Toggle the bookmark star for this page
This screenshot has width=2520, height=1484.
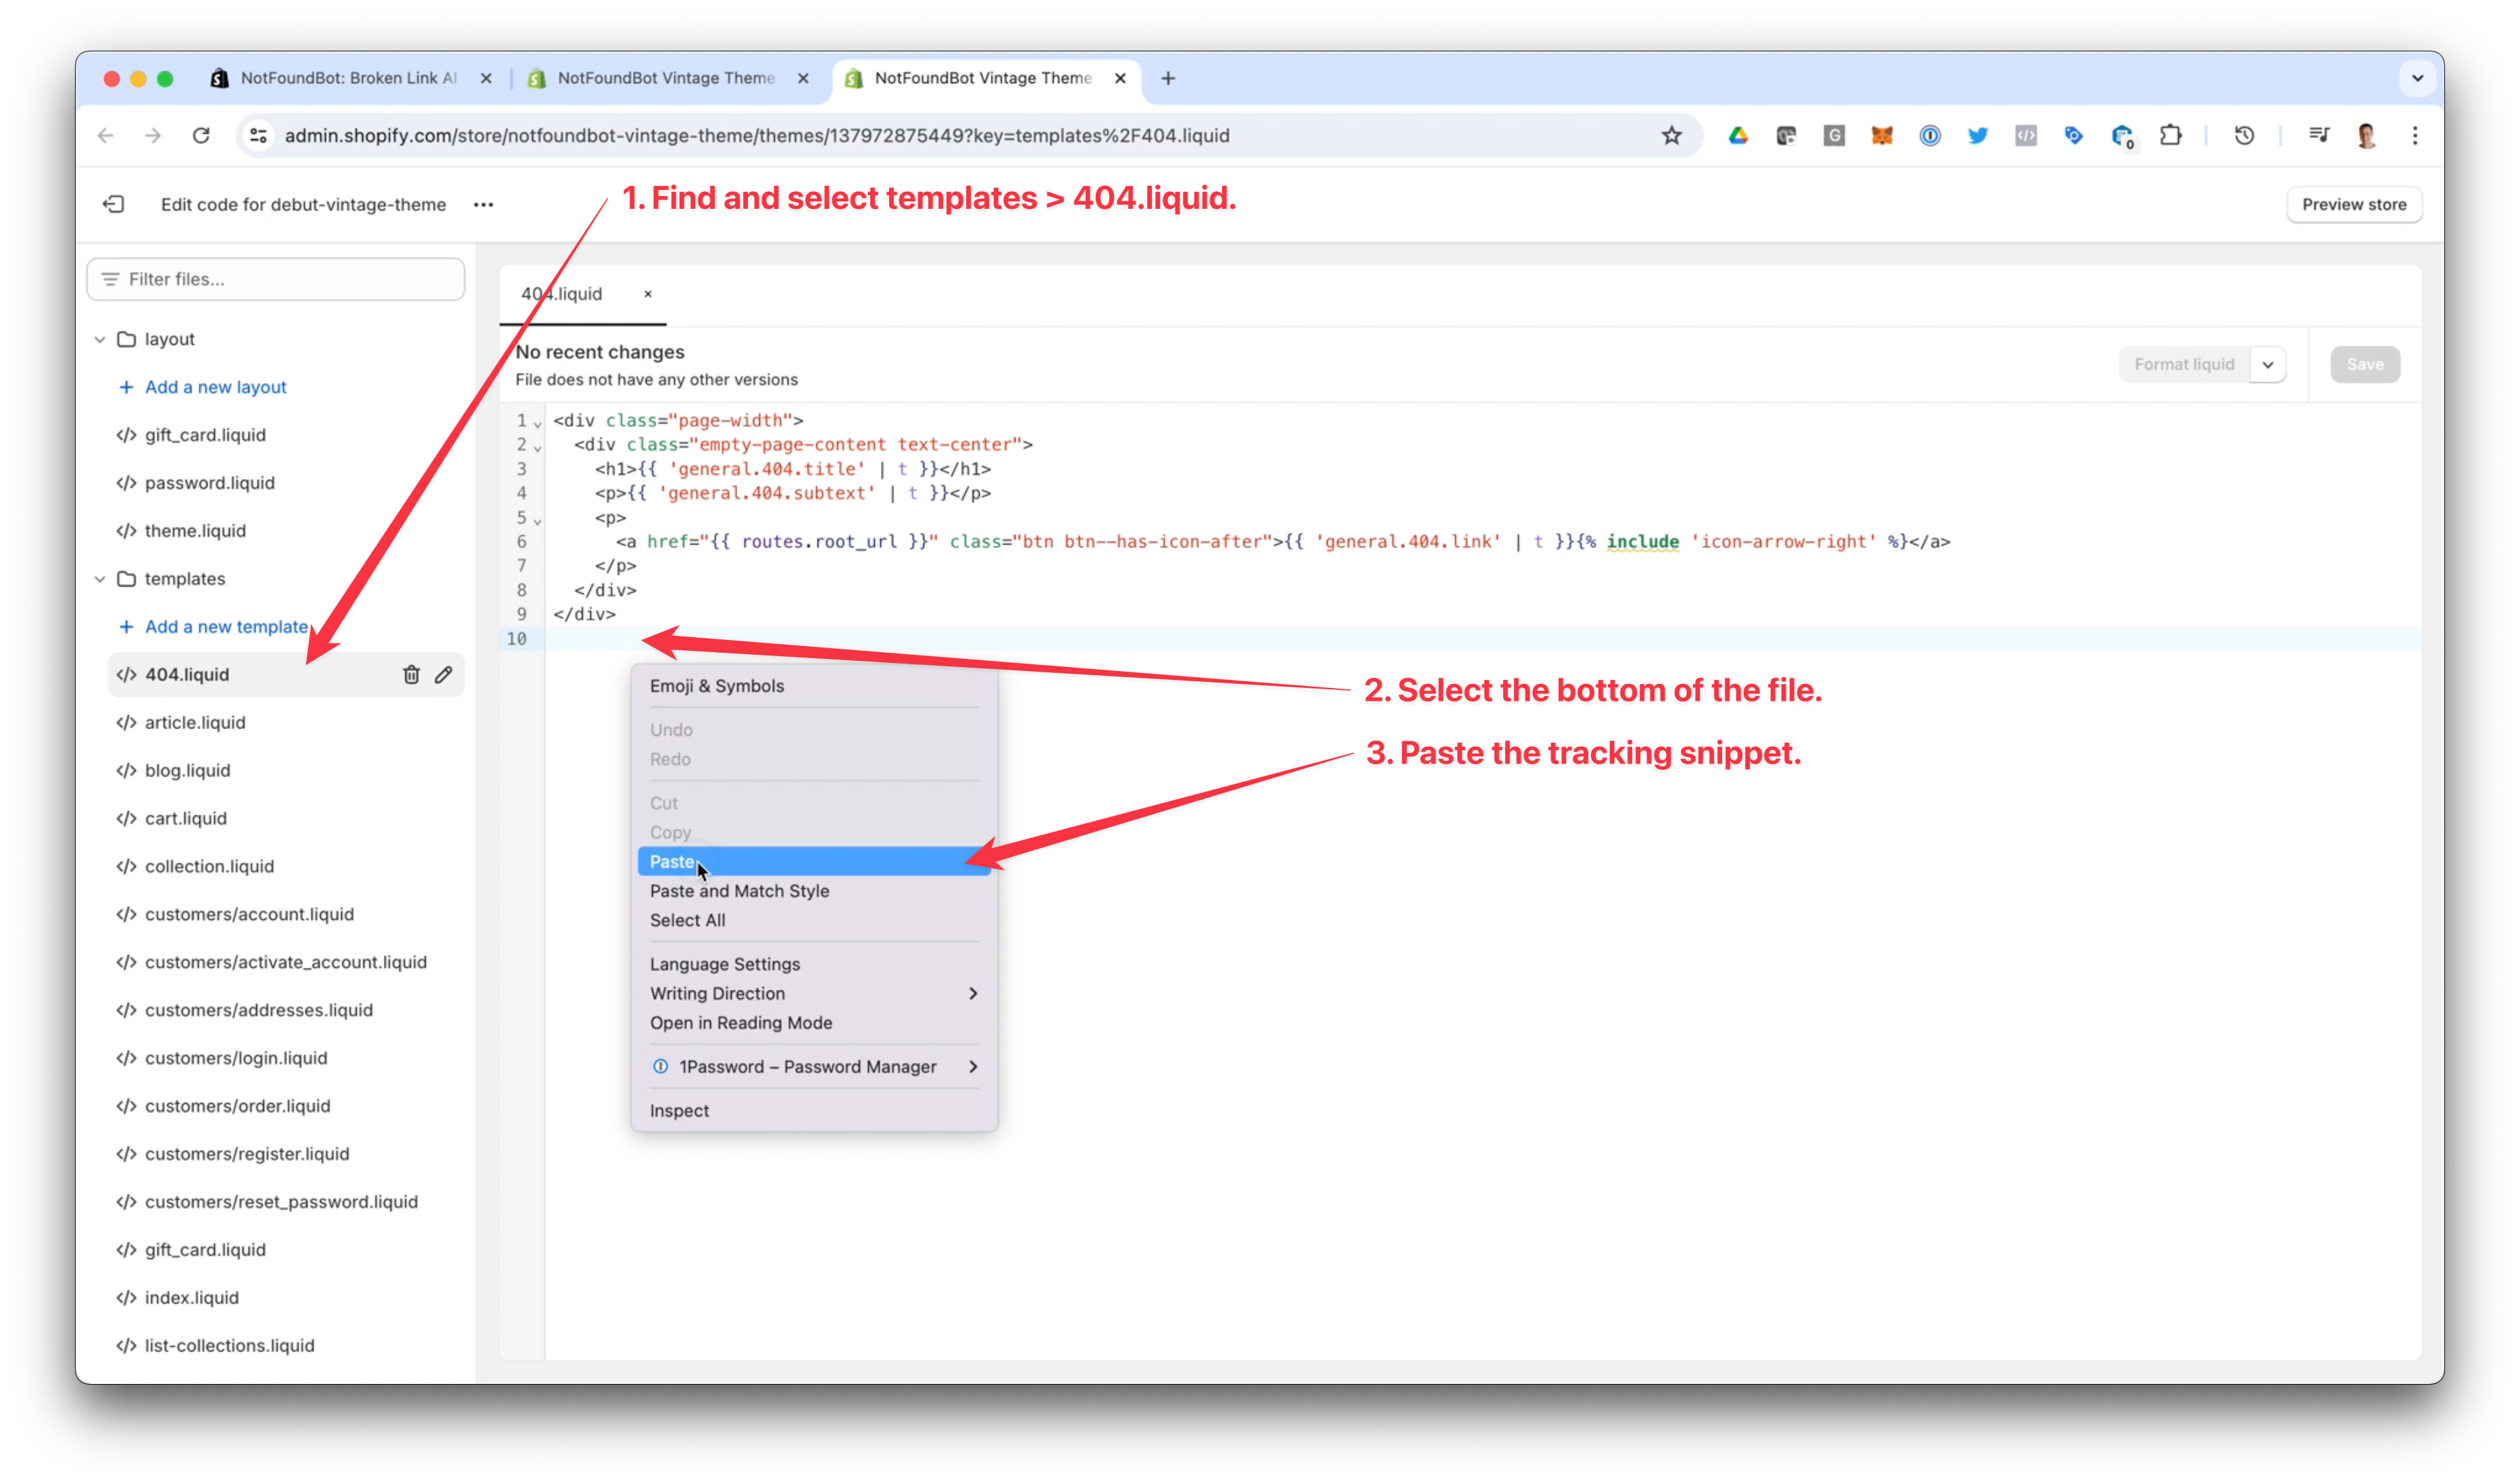[x=1672, y=135]
